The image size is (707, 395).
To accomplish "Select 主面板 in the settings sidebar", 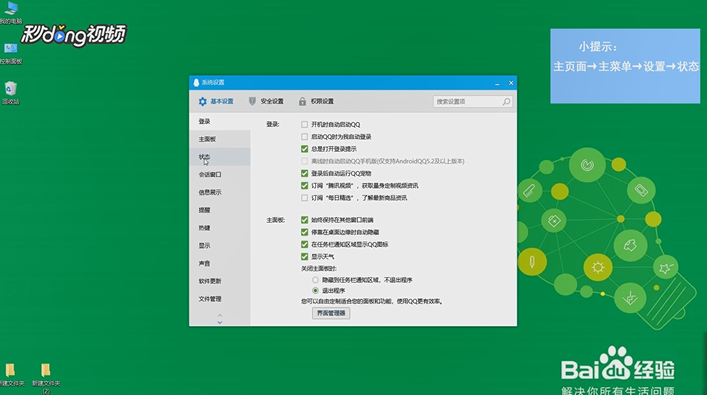I will coord(220,139).
